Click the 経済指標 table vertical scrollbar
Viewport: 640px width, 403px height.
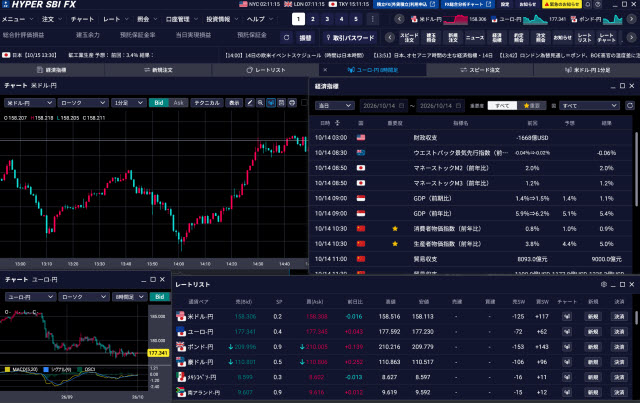click(x=636, y=169)
